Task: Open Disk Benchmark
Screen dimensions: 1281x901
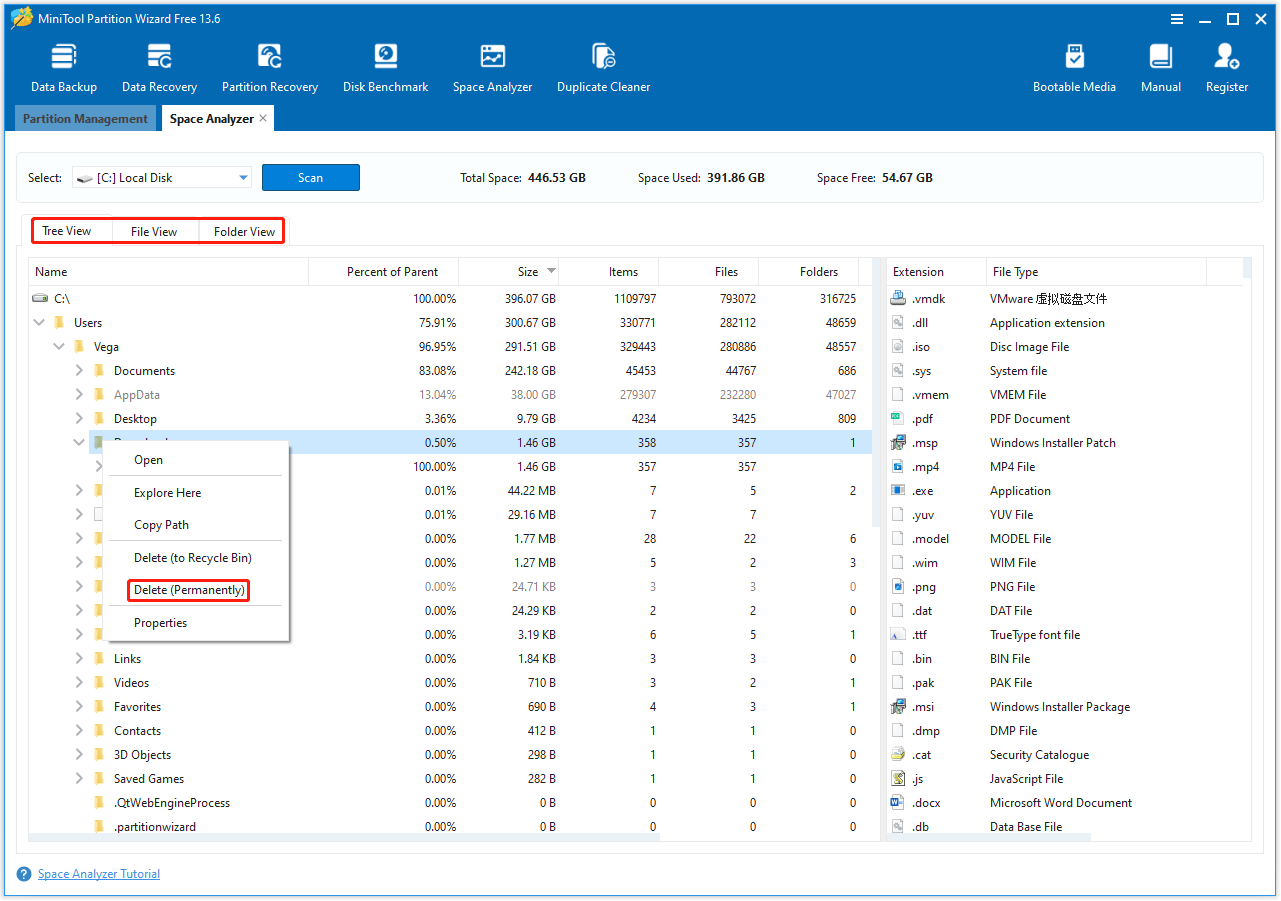Action: coord(385,65)
